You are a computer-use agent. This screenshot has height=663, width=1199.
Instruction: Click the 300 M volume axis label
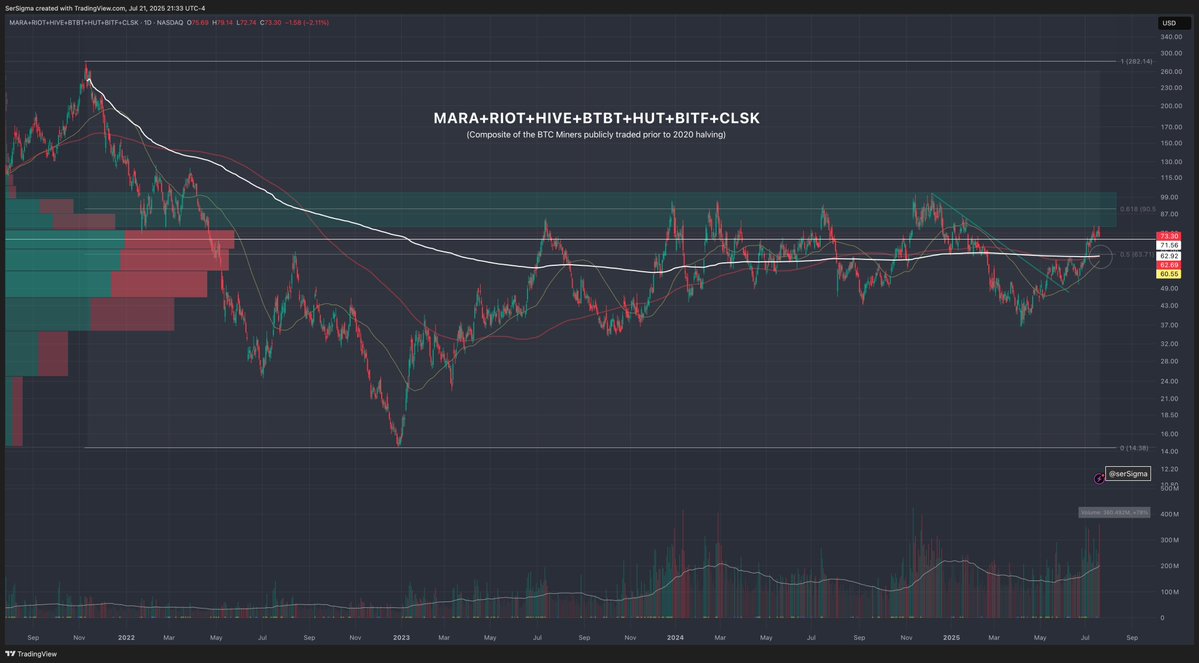tap(1169, 540)
